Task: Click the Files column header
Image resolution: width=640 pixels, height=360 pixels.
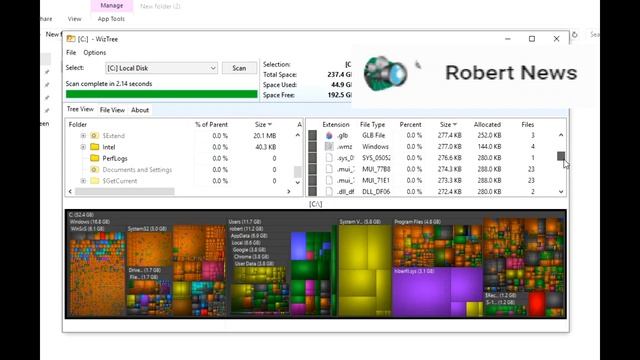Action: (x=528, y=124)
